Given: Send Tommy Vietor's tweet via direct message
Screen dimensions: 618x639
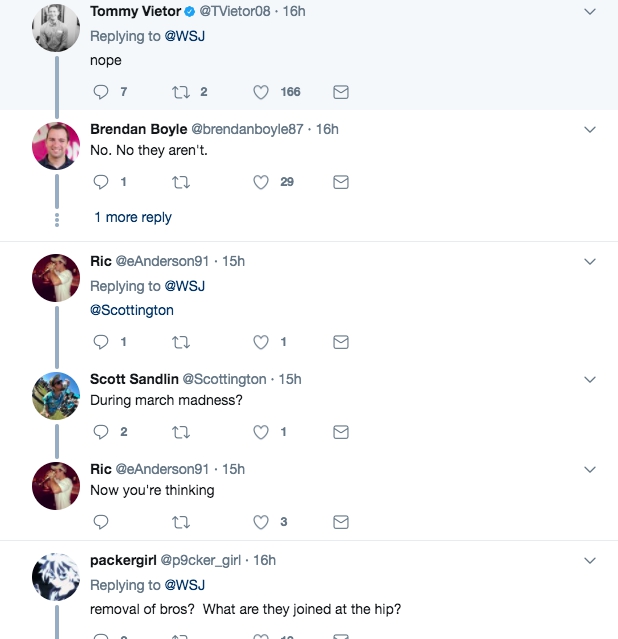Looking at the screenshot, I should (x=340, y=92).
